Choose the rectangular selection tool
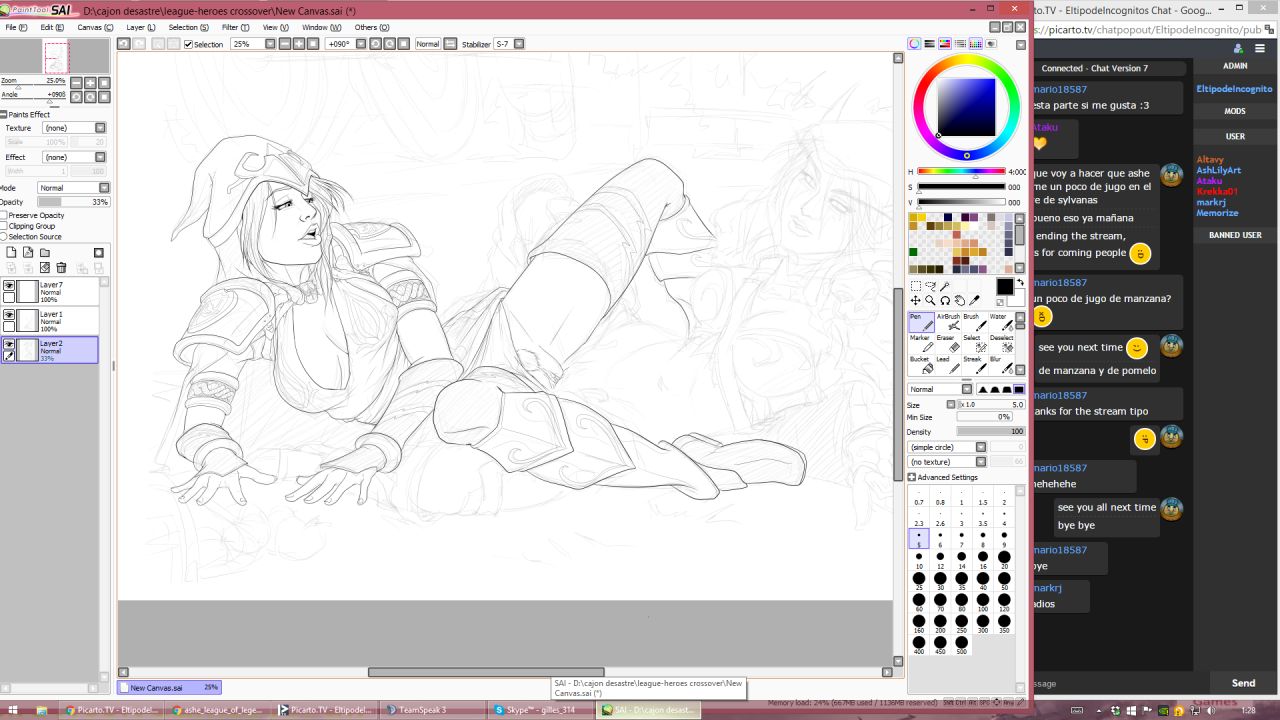The width and height of the screenshot is (1280, 720). 915,286
